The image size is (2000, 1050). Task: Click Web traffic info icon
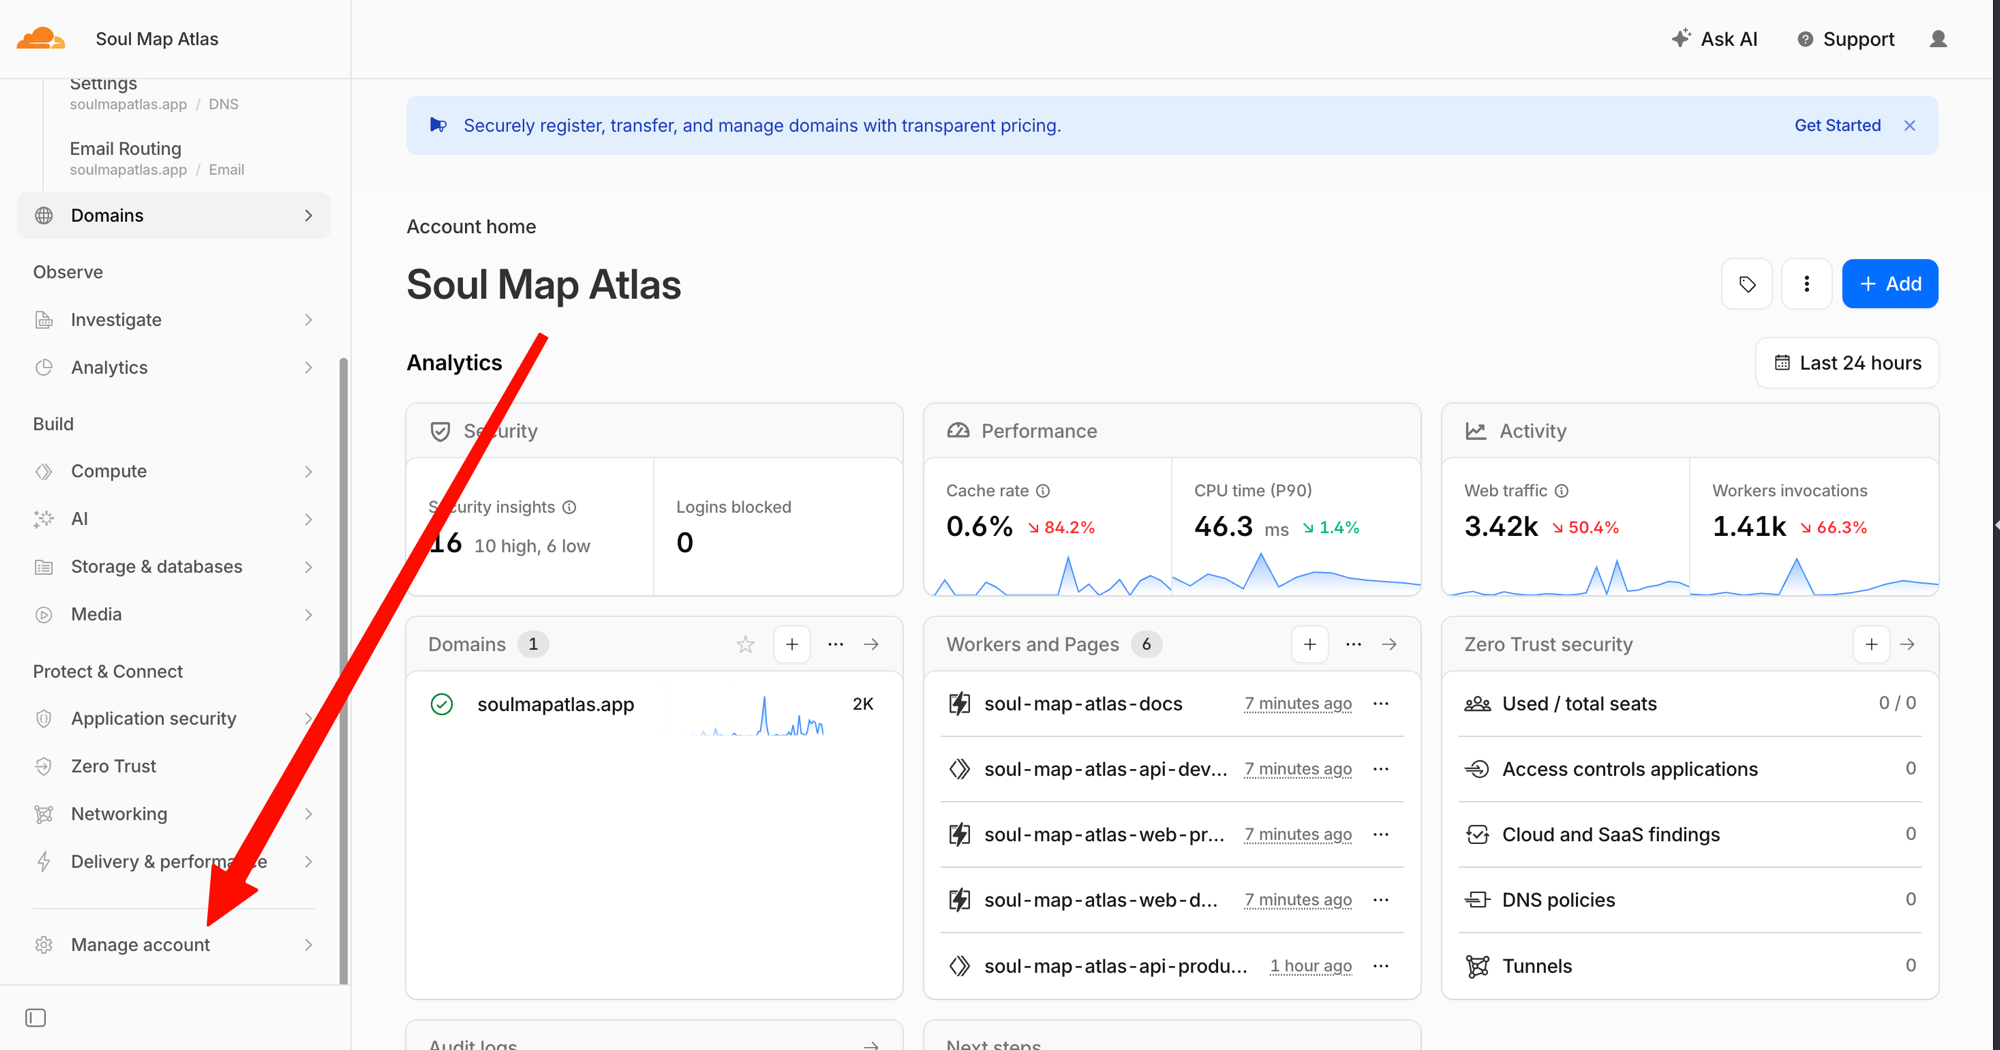click(1562, 491)
